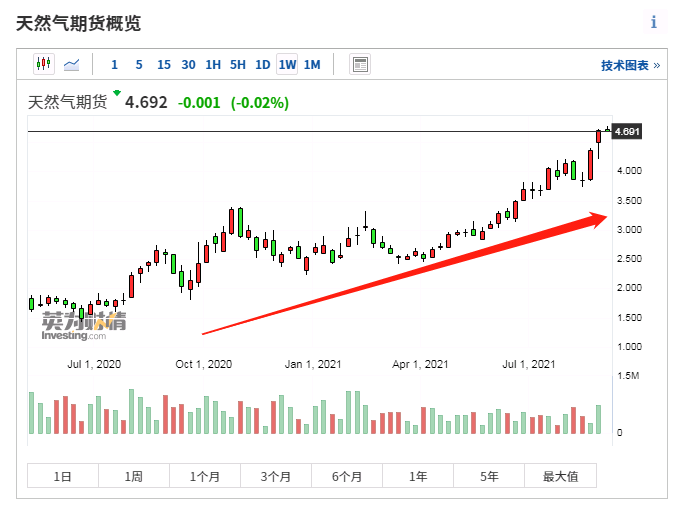Open the news overlay icon in toolbar
The width and height of the screenshot is (681, 511).
(x=360, y=65)
